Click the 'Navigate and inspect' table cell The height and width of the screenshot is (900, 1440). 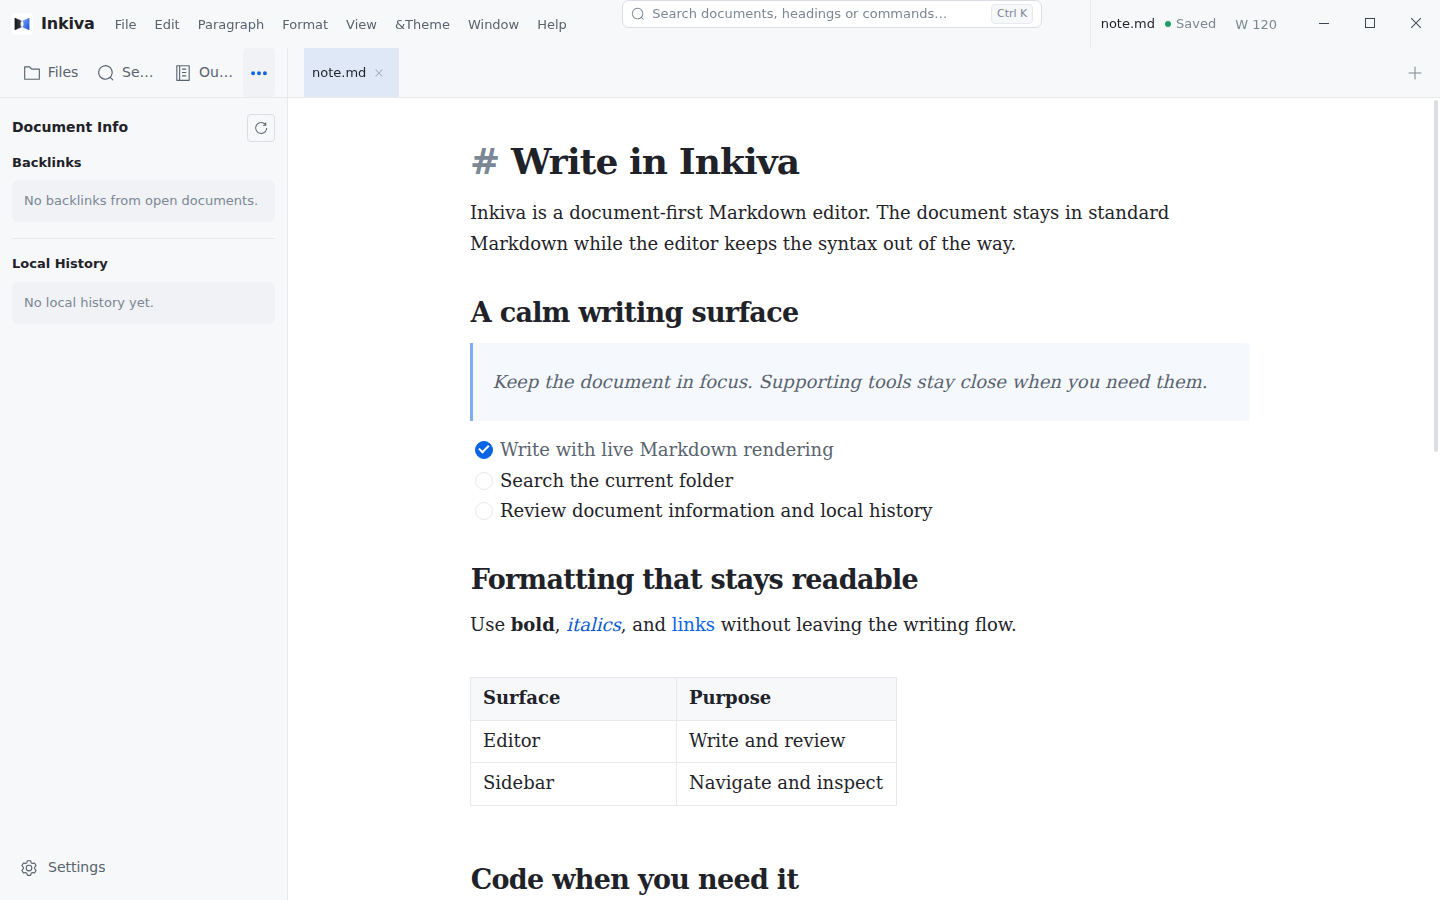click(x=786, y=783)
